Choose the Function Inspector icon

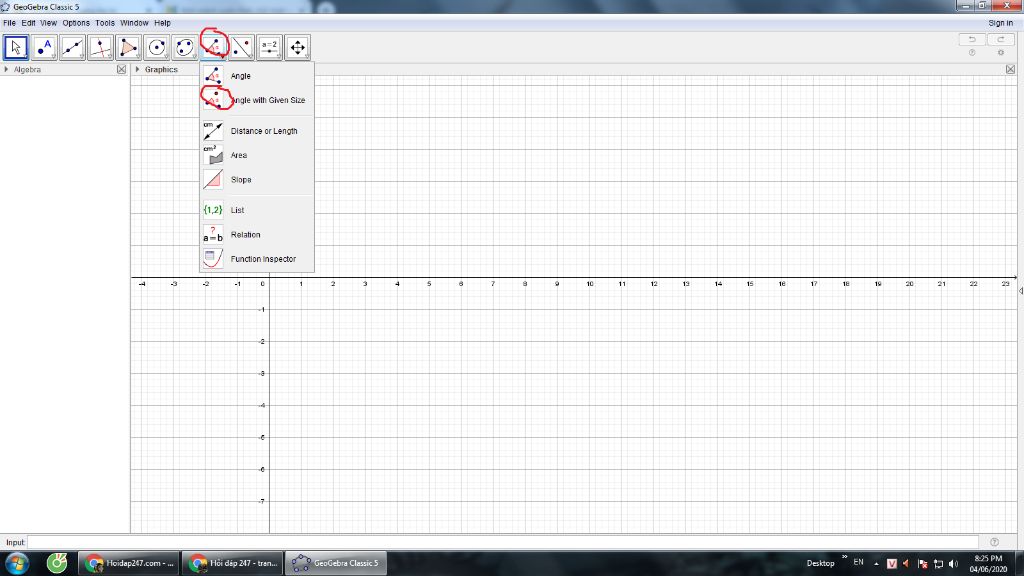tap(213, 259)
